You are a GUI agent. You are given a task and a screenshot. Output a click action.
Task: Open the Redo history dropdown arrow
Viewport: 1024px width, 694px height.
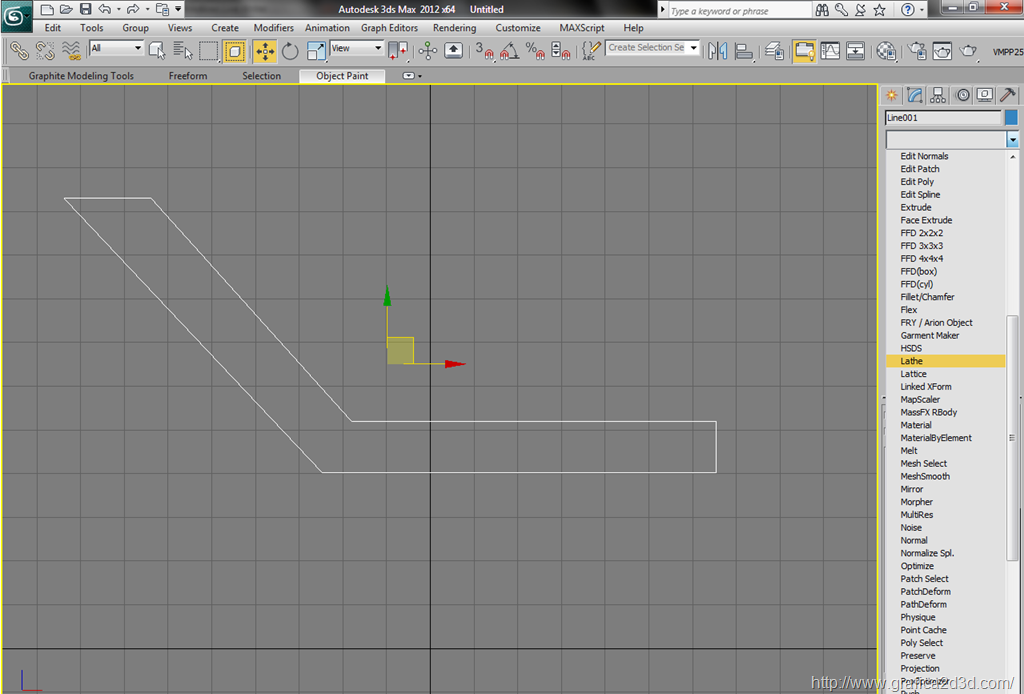coord(147,9)
